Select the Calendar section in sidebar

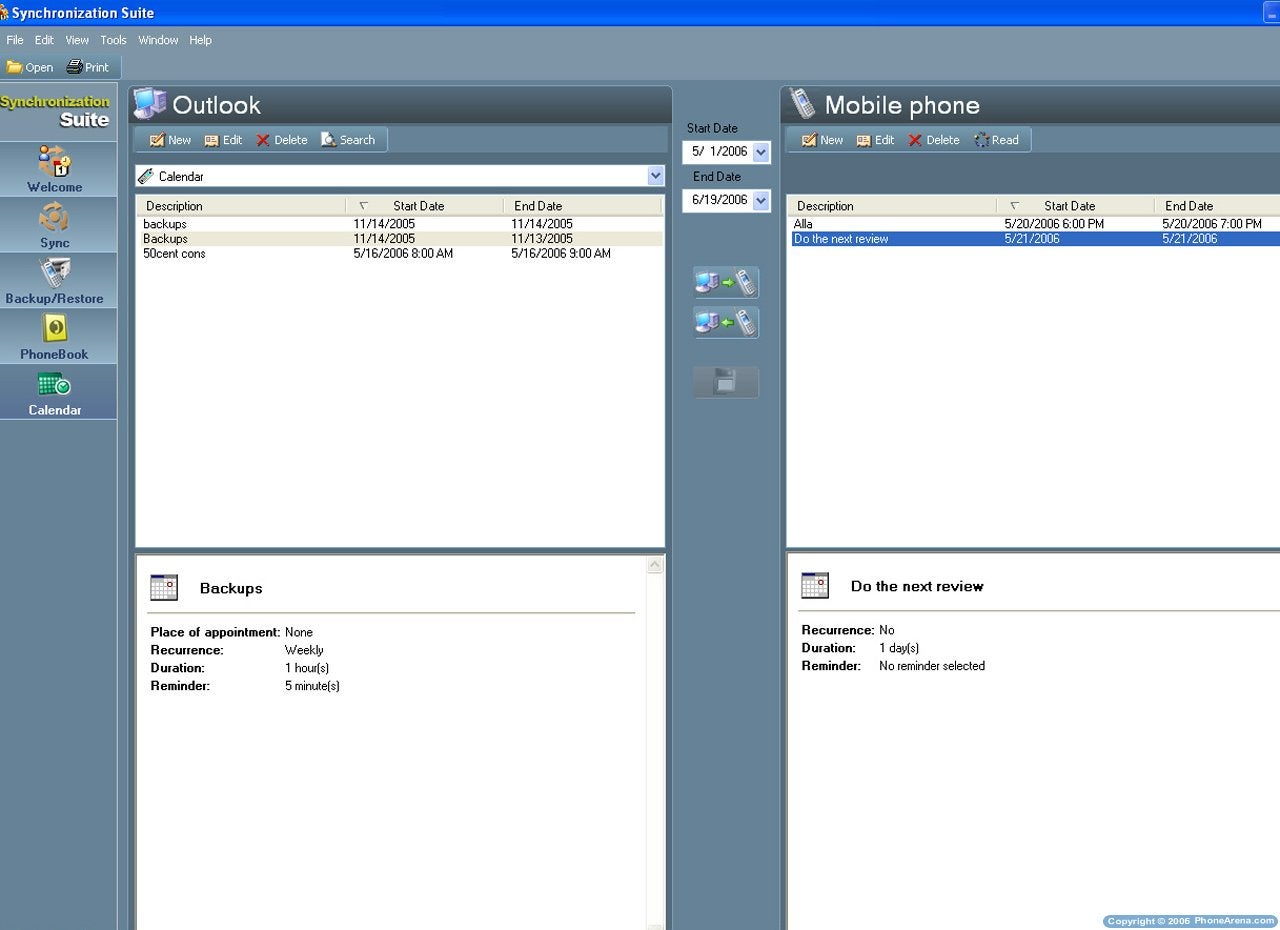[x=55, y=393]
